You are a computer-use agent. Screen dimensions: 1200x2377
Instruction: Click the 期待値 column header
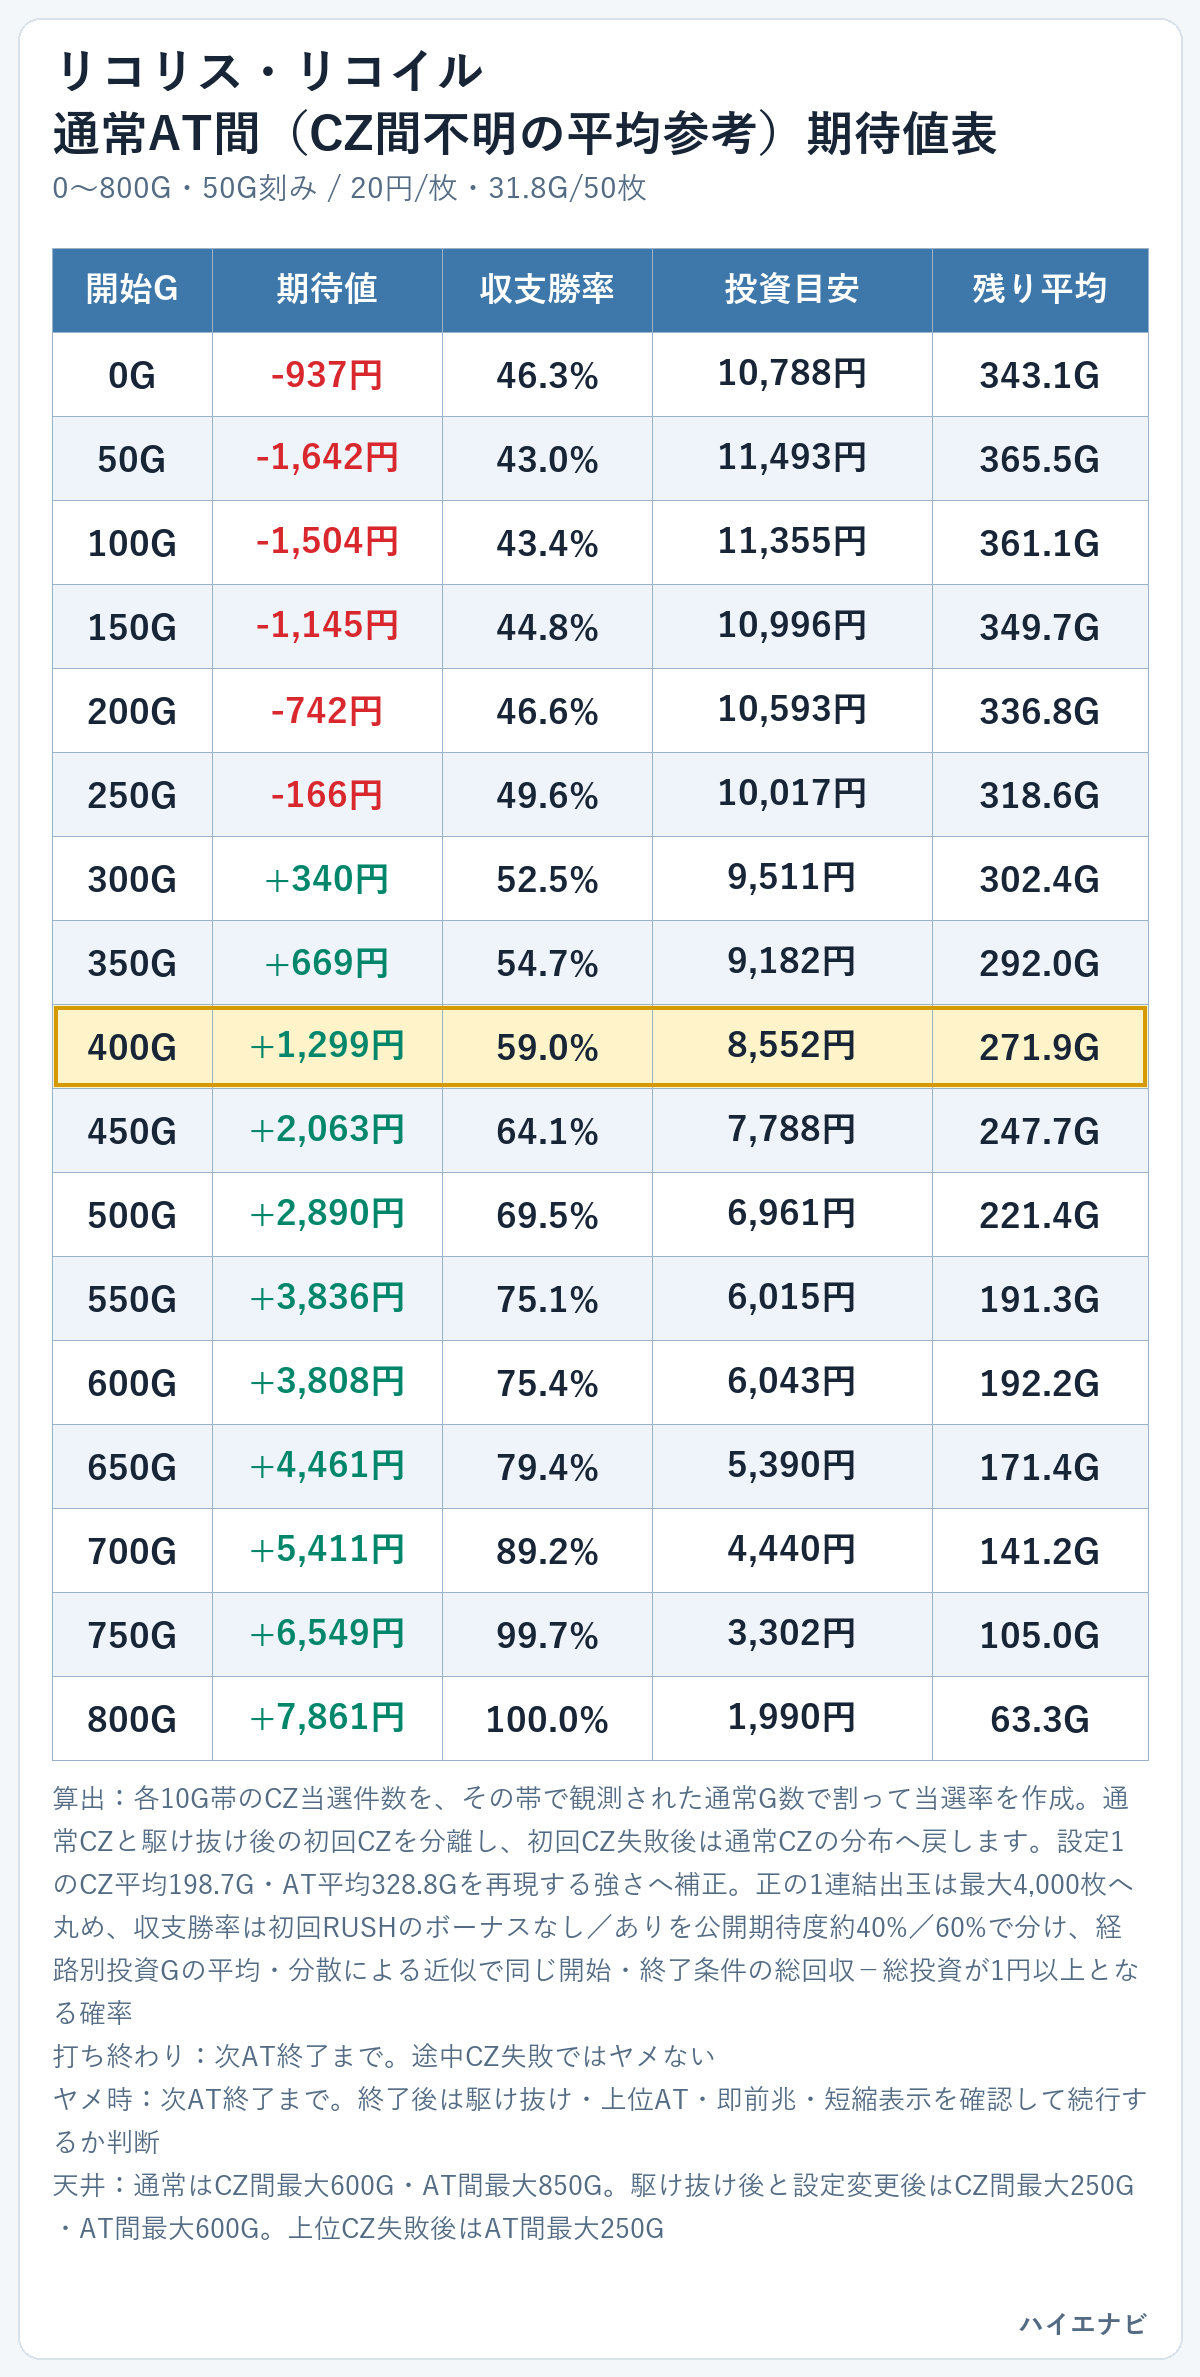point(327,290)
